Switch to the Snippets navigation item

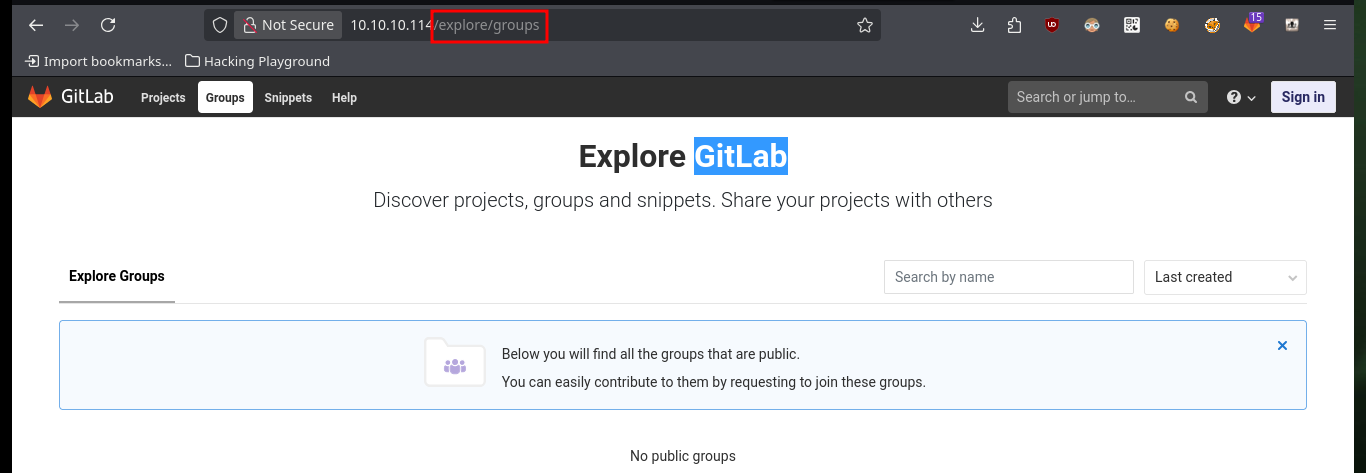coord(288,97)
